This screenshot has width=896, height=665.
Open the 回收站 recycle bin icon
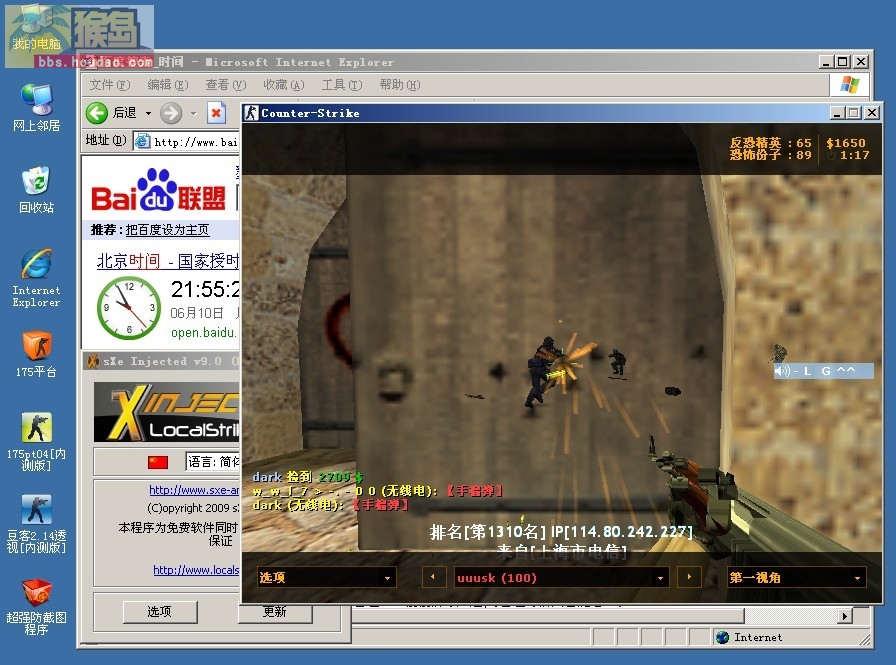click(x=37, y=190)
